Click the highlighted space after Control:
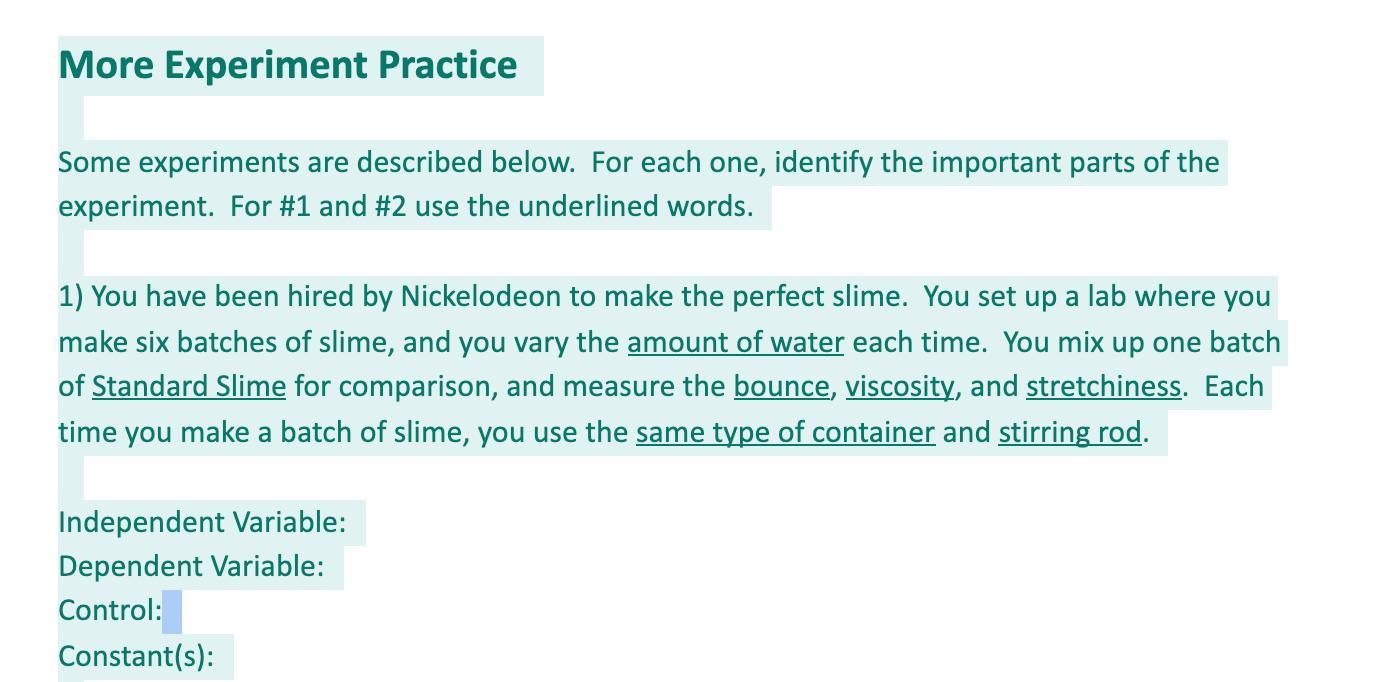The image size is (1374, 682). 172,611
